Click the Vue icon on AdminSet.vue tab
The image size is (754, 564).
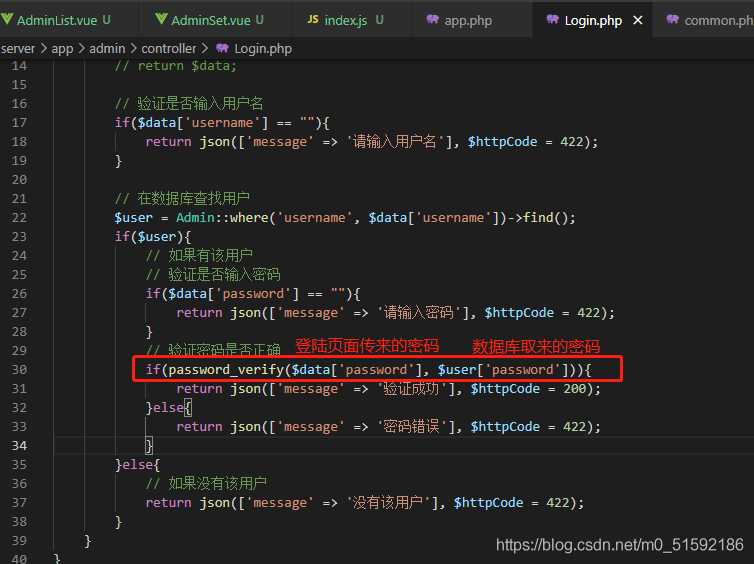(x=162, y=19)
